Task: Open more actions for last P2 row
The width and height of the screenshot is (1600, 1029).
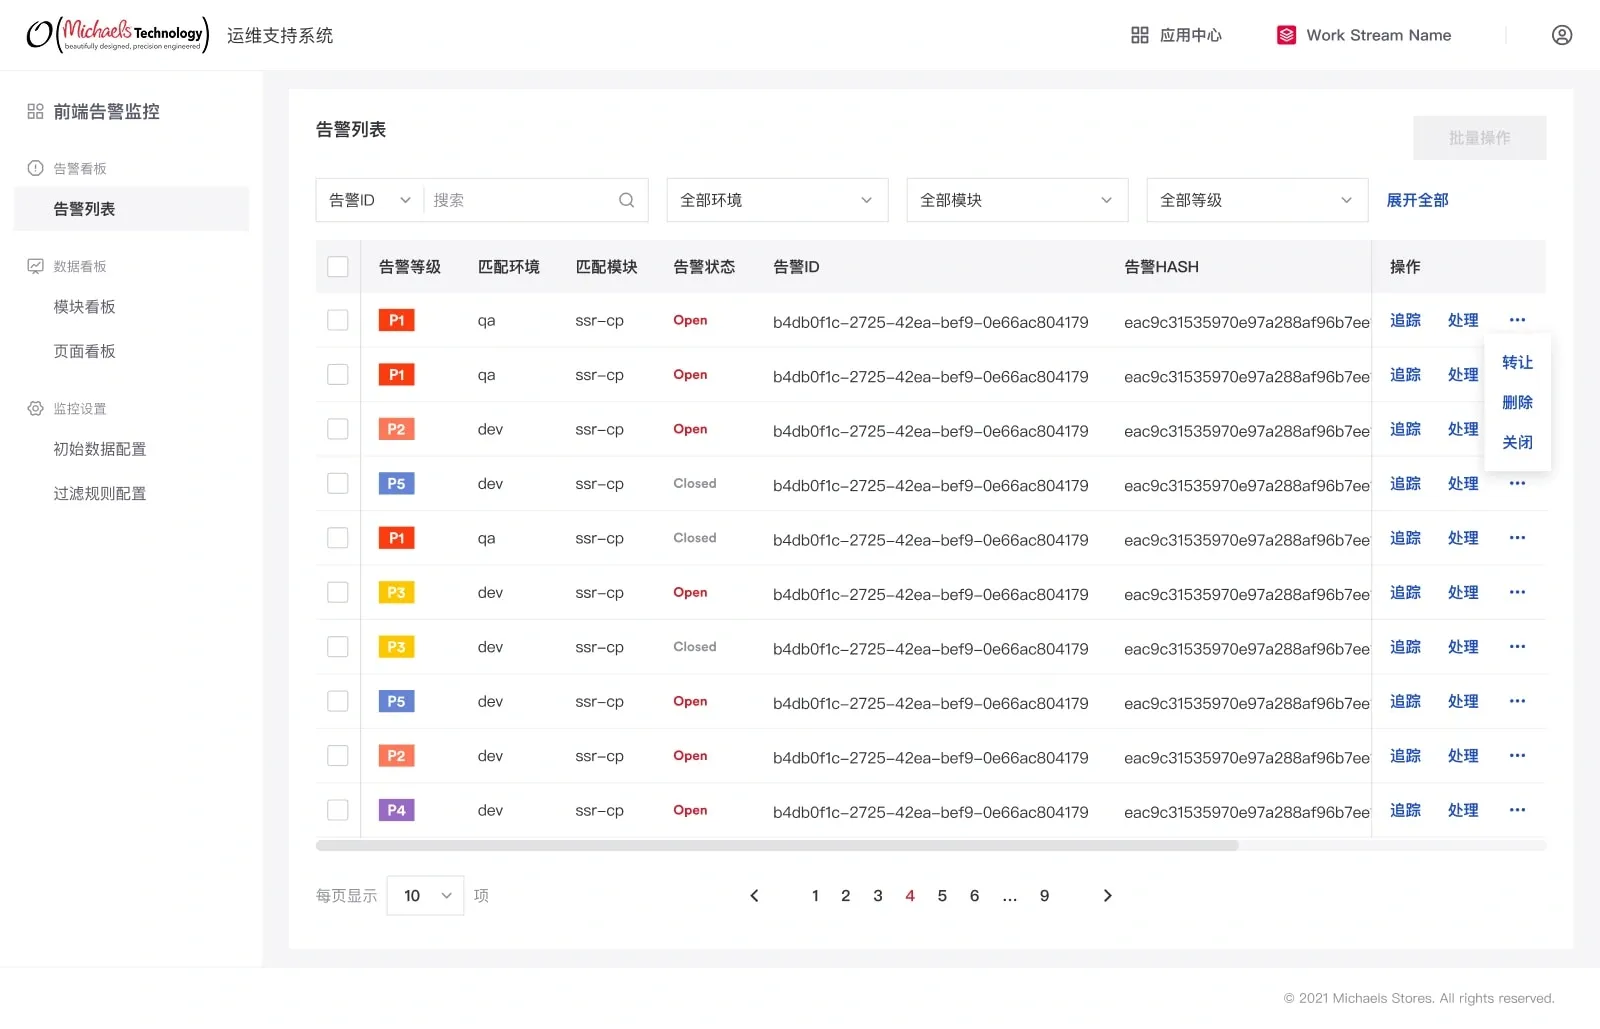Action: 1517,756
